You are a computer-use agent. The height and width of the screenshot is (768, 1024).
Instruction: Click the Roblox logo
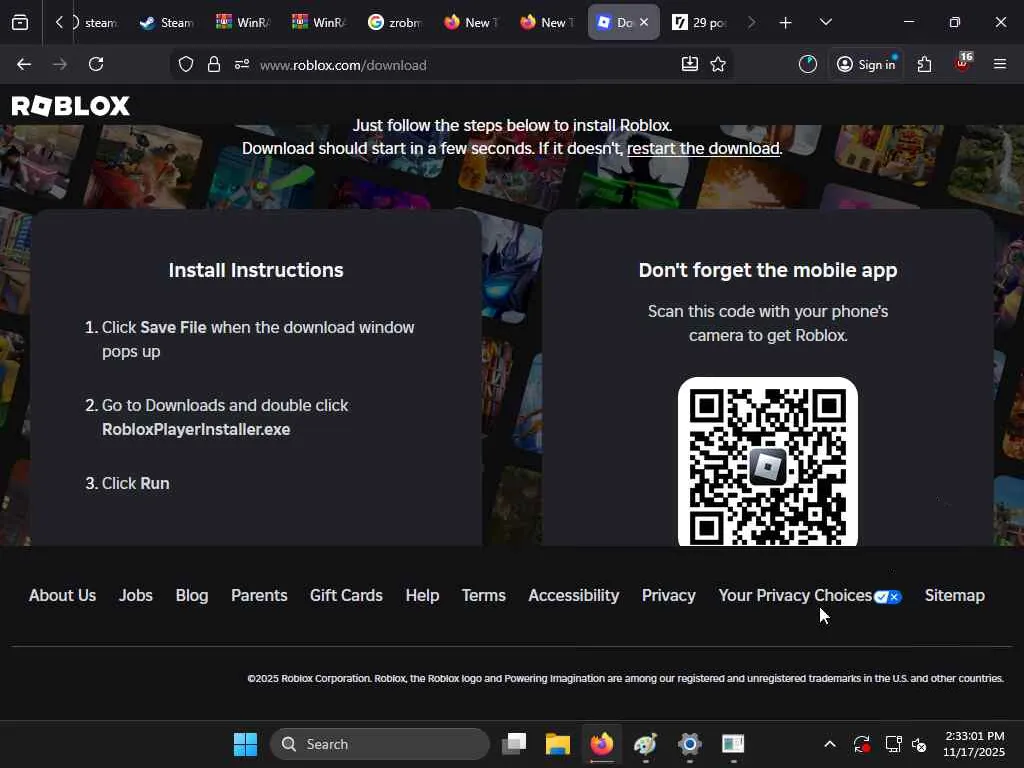tap(71, 106)
